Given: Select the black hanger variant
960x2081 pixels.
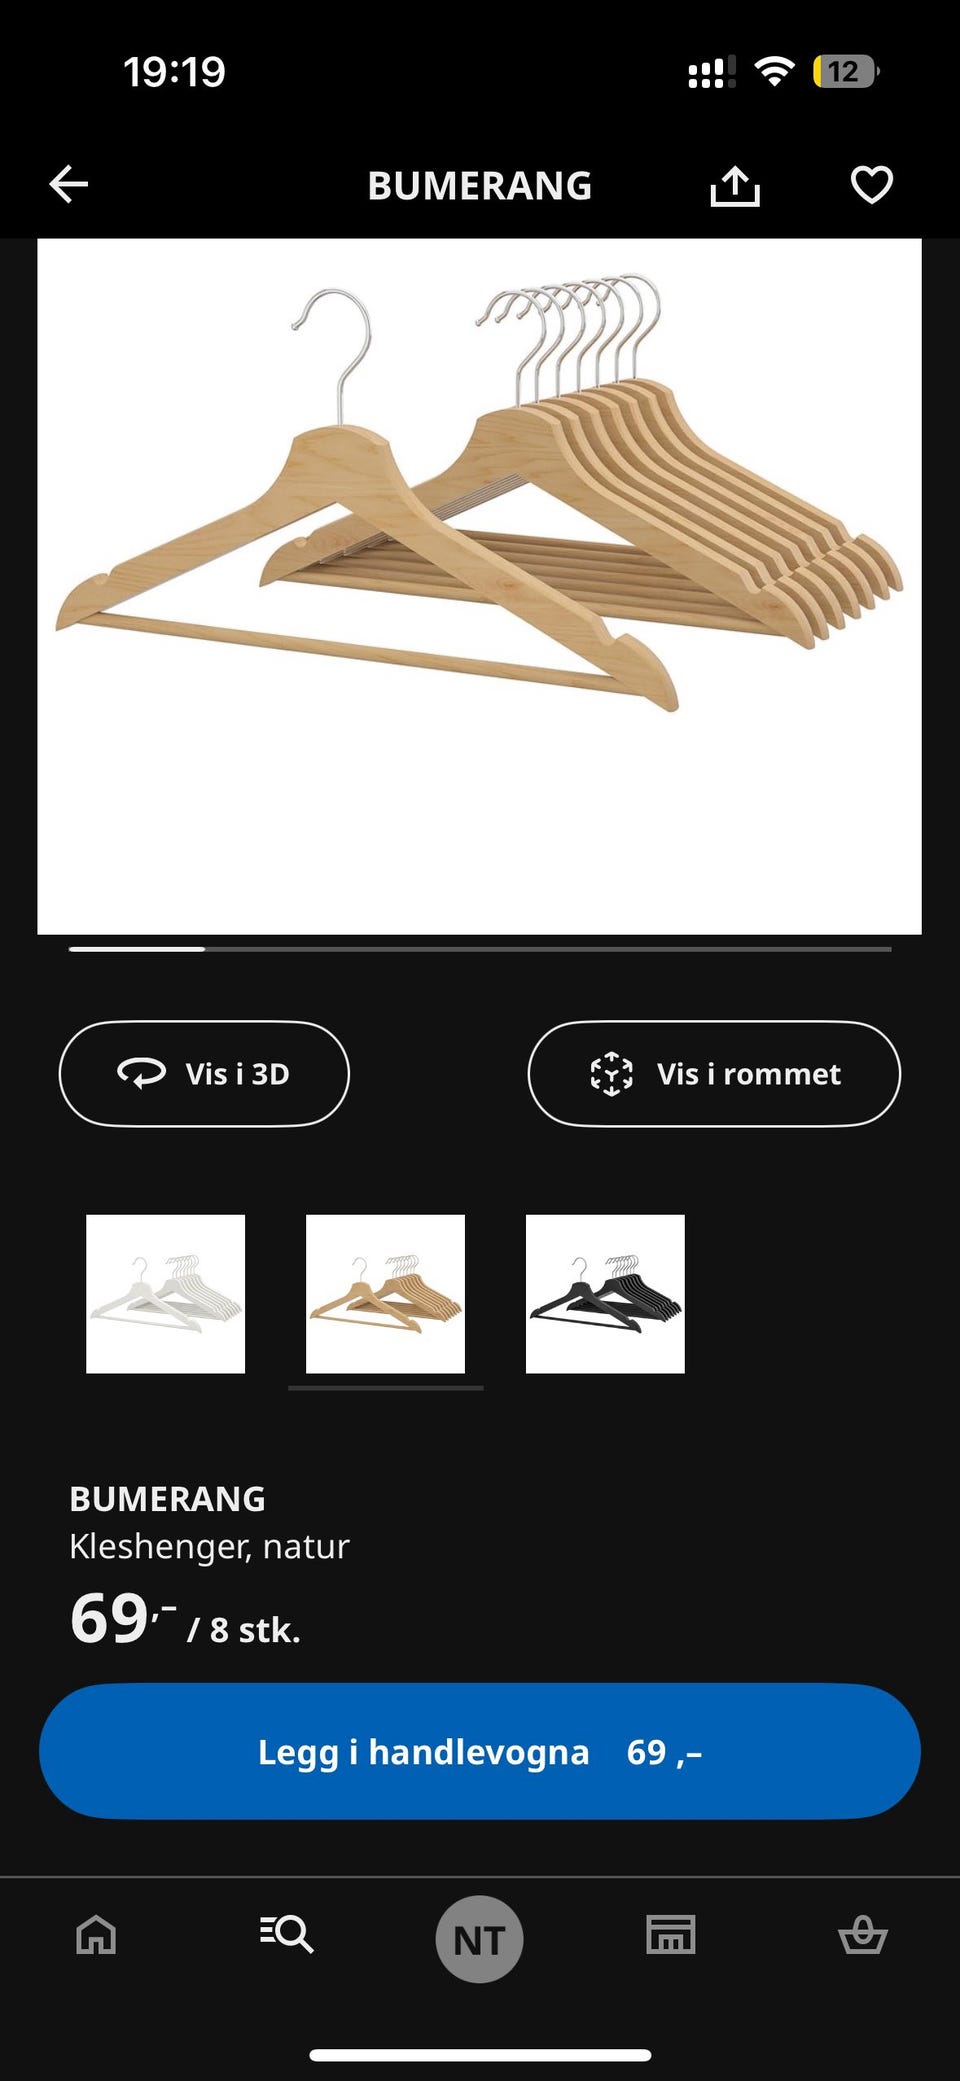Looking at the screenshot, I should coord(605,1294).
